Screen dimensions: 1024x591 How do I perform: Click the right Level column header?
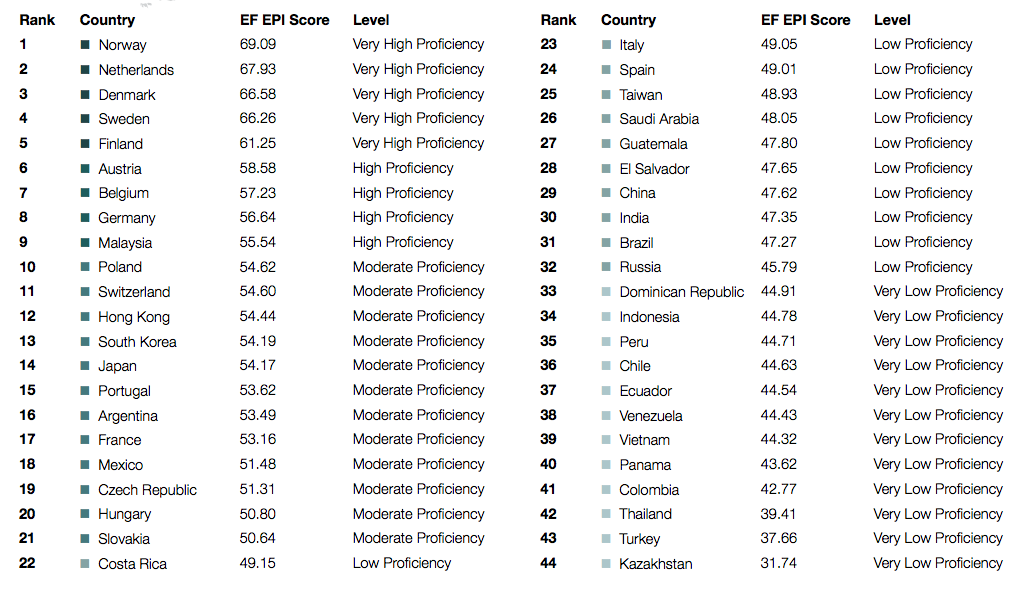pos(892,20)
